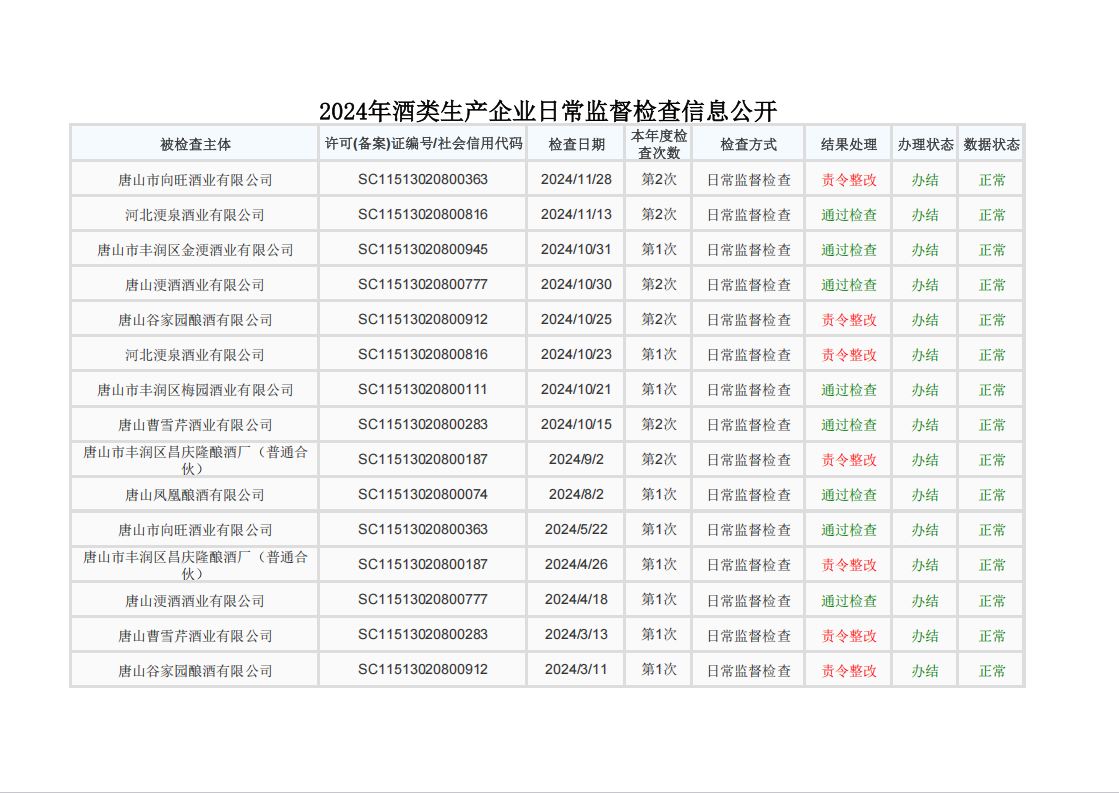Click 唐山曹雪芹酒业有限公司 in the 2024/10/15 row
Image resolution: width=1119 pixels, height=793 pixels.
pyautogui.click(x=195, y=425)
